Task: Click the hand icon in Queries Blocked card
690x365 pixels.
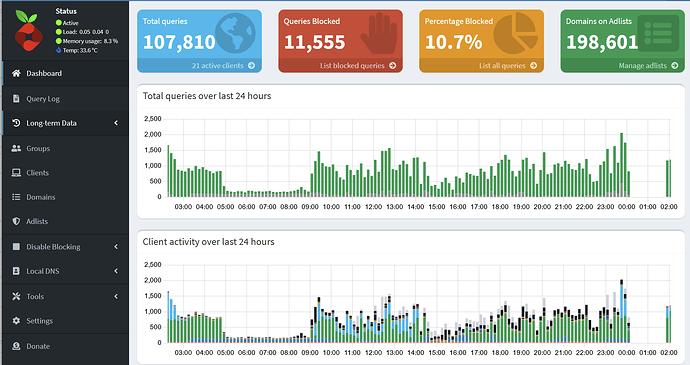Action: (379, 33)
